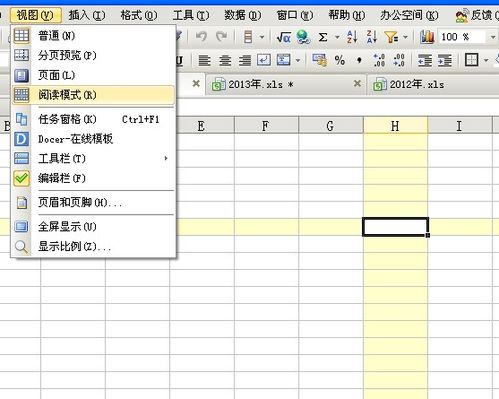The image size is (499, 399).
Task: Click the Filter funnel icon
Action: point(391,37)
